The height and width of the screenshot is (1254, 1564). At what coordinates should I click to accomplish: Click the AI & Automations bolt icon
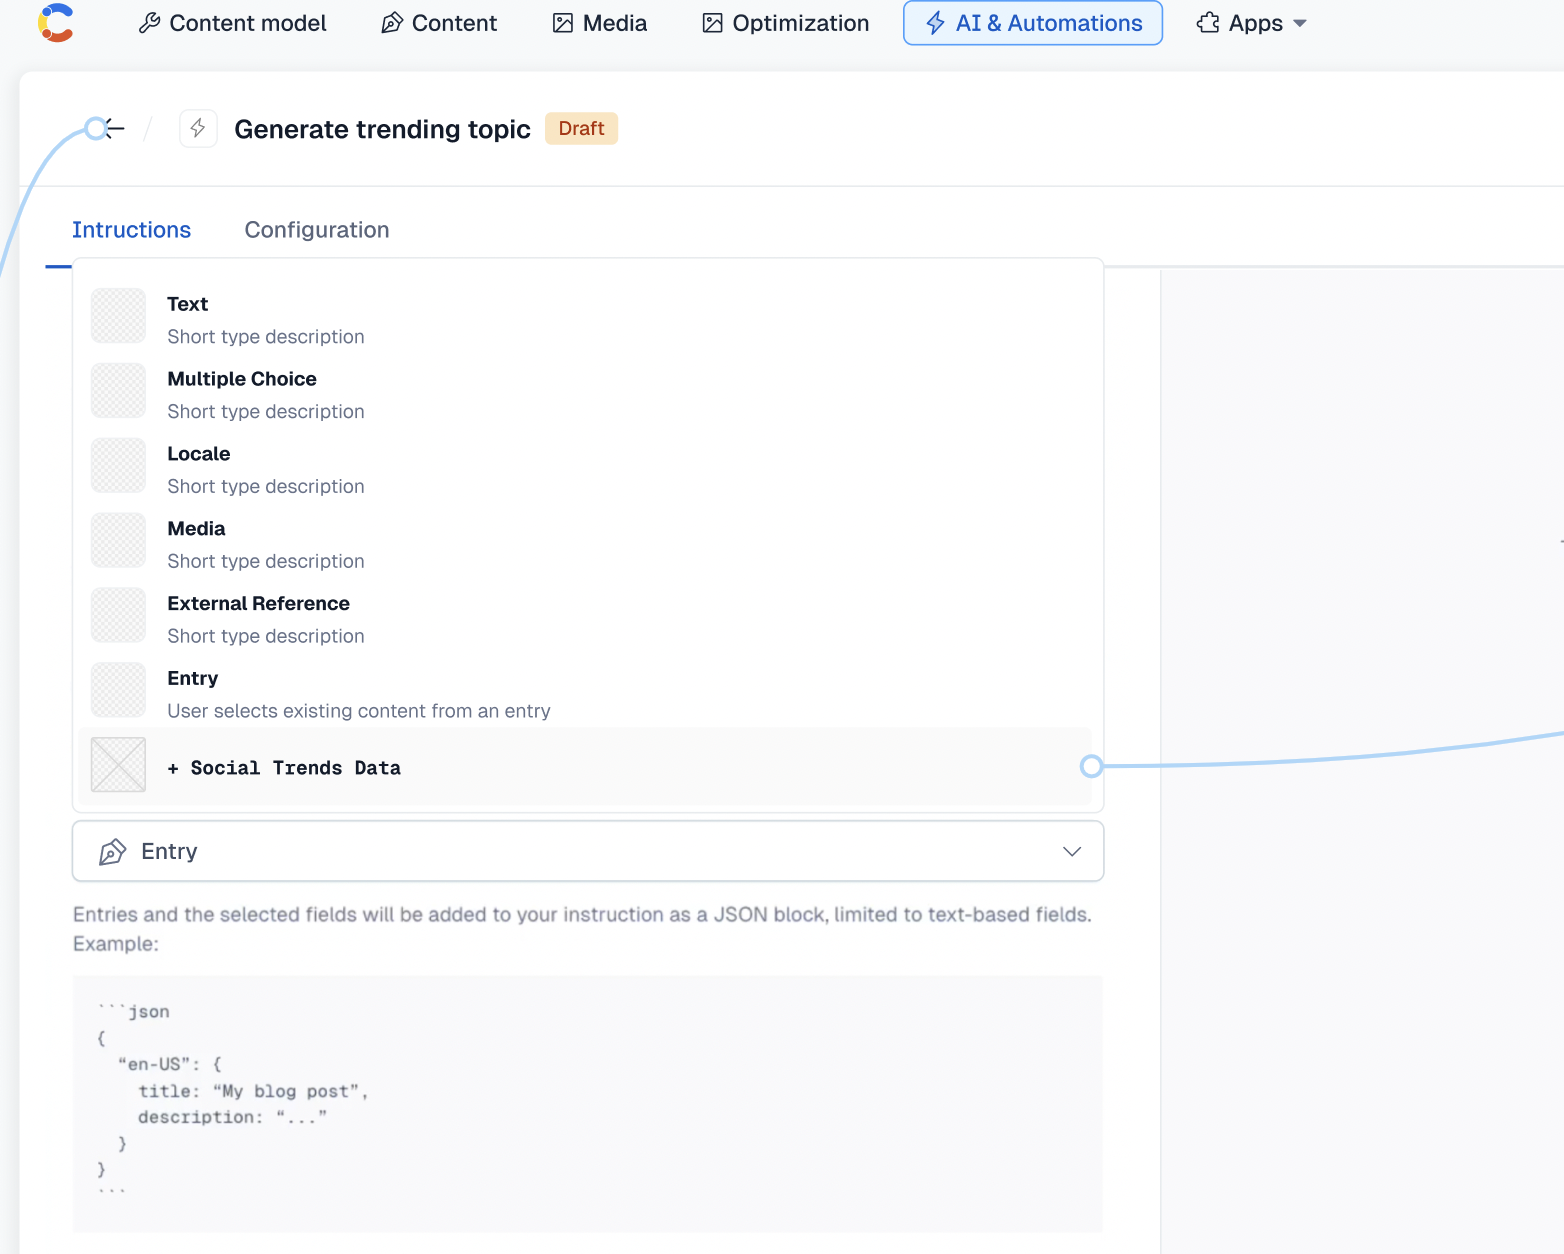(x=935, y=23)
